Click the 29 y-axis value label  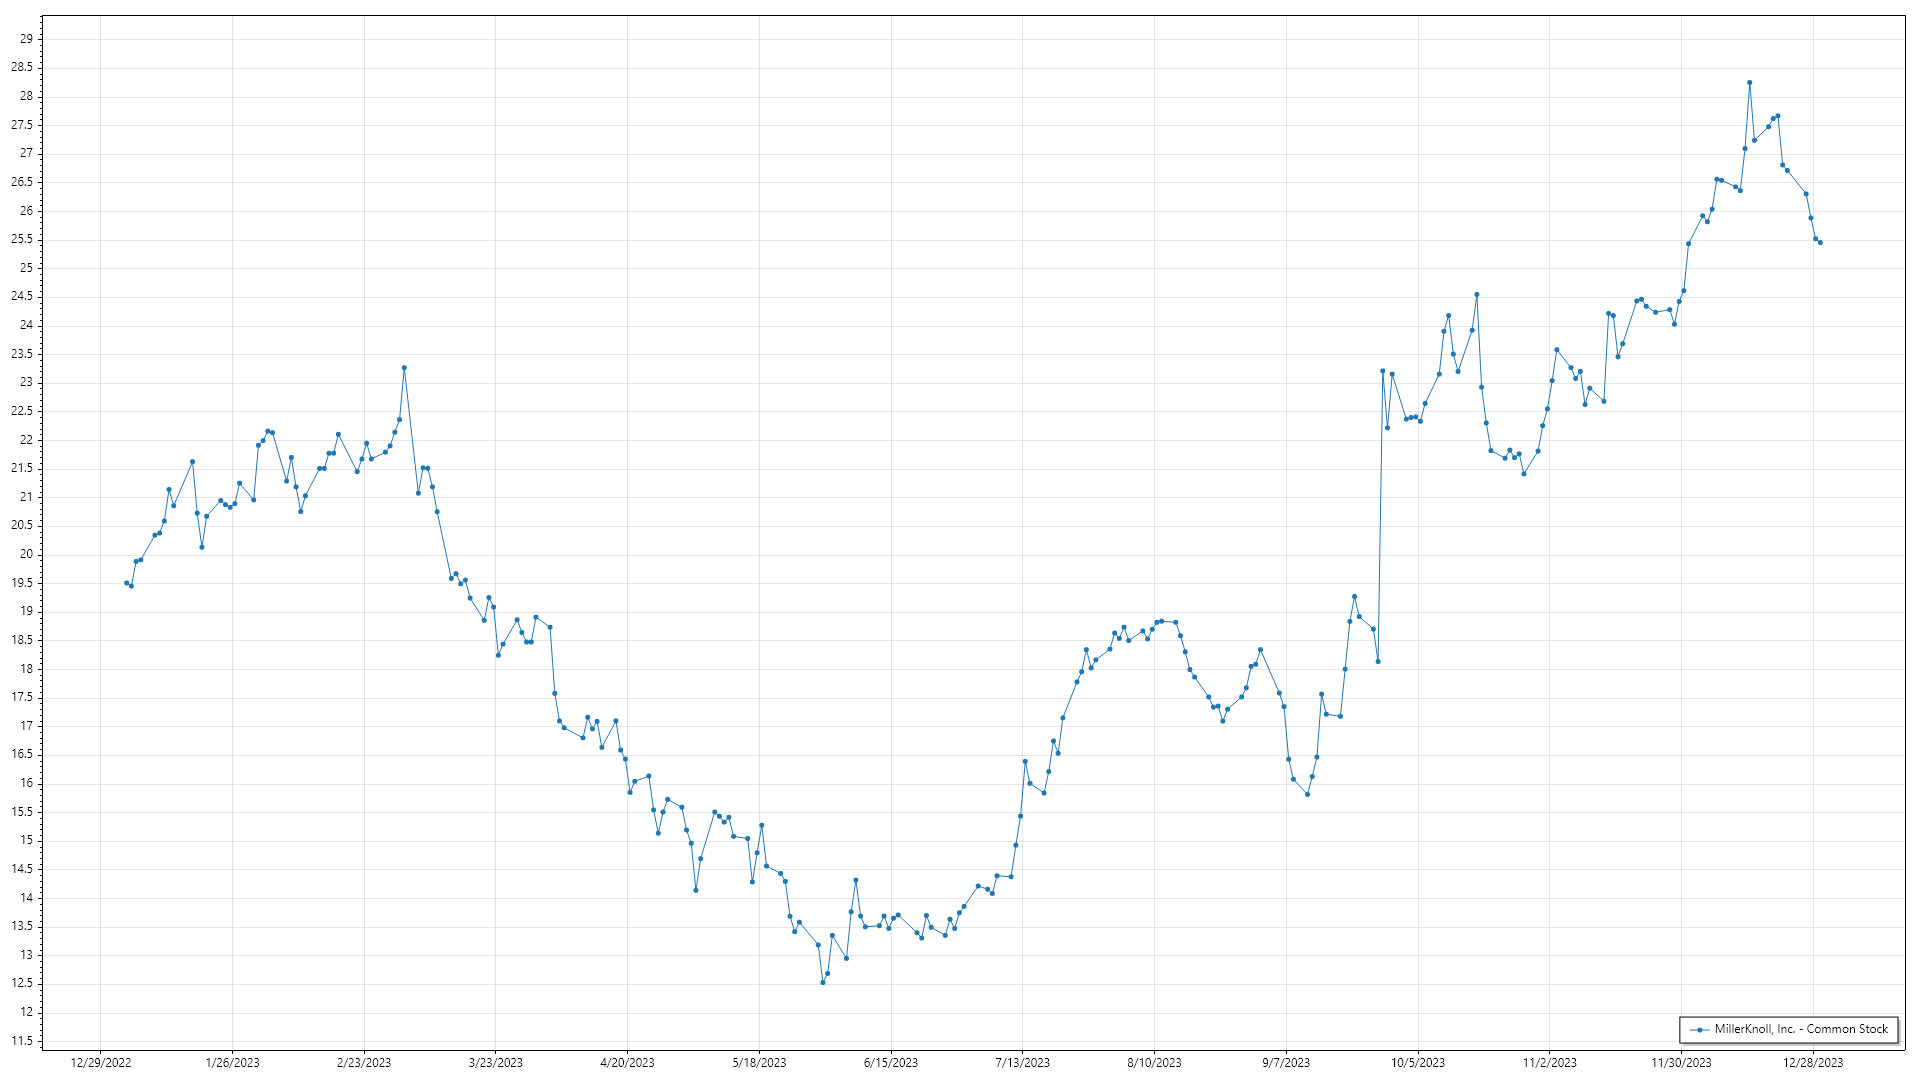coord(26,39)
